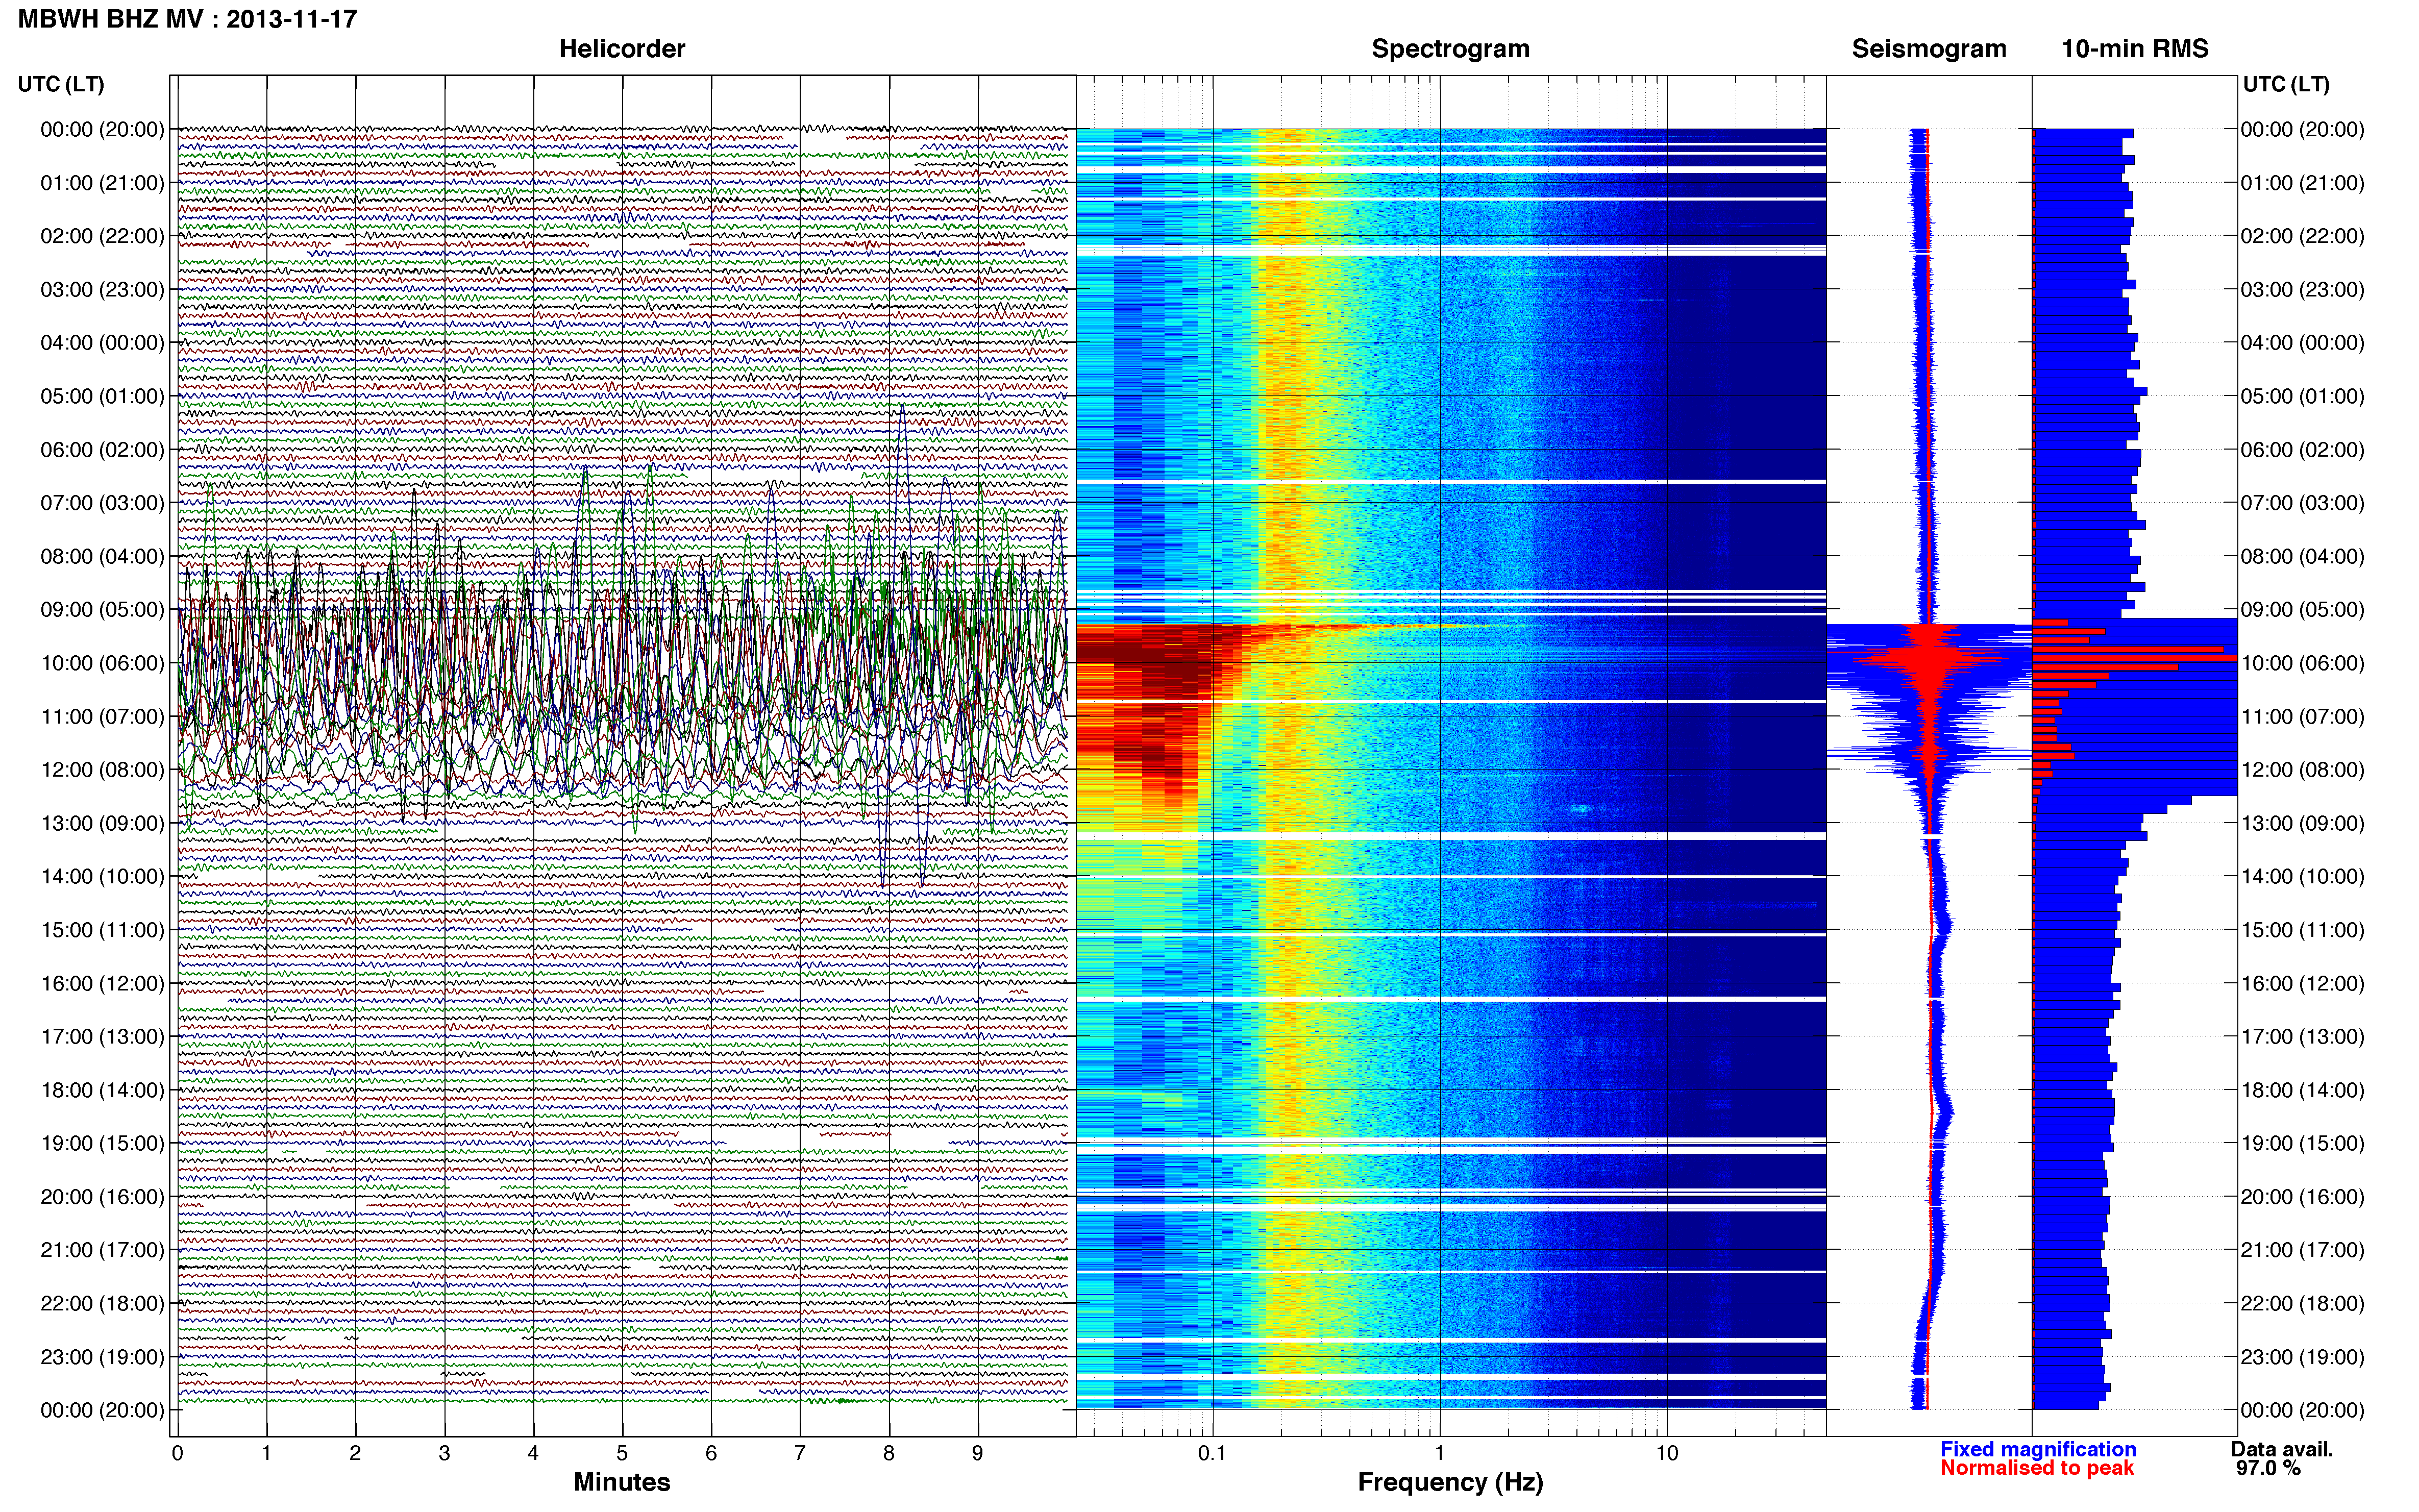Click the 'Seismogram' panel heading
Image resolution: width=2419 pixels, height=1512 pixels.
point(1929,49)
